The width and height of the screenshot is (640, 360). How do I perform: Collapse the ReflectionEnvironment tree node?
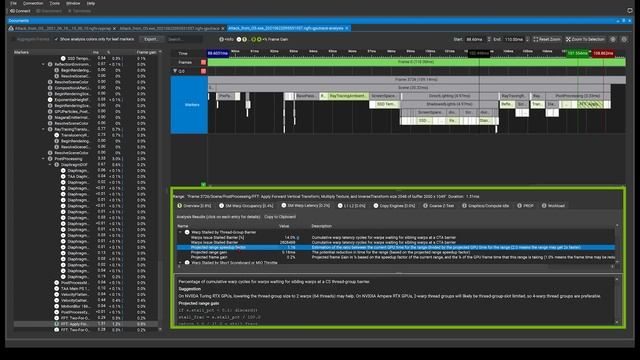[43, 64]
